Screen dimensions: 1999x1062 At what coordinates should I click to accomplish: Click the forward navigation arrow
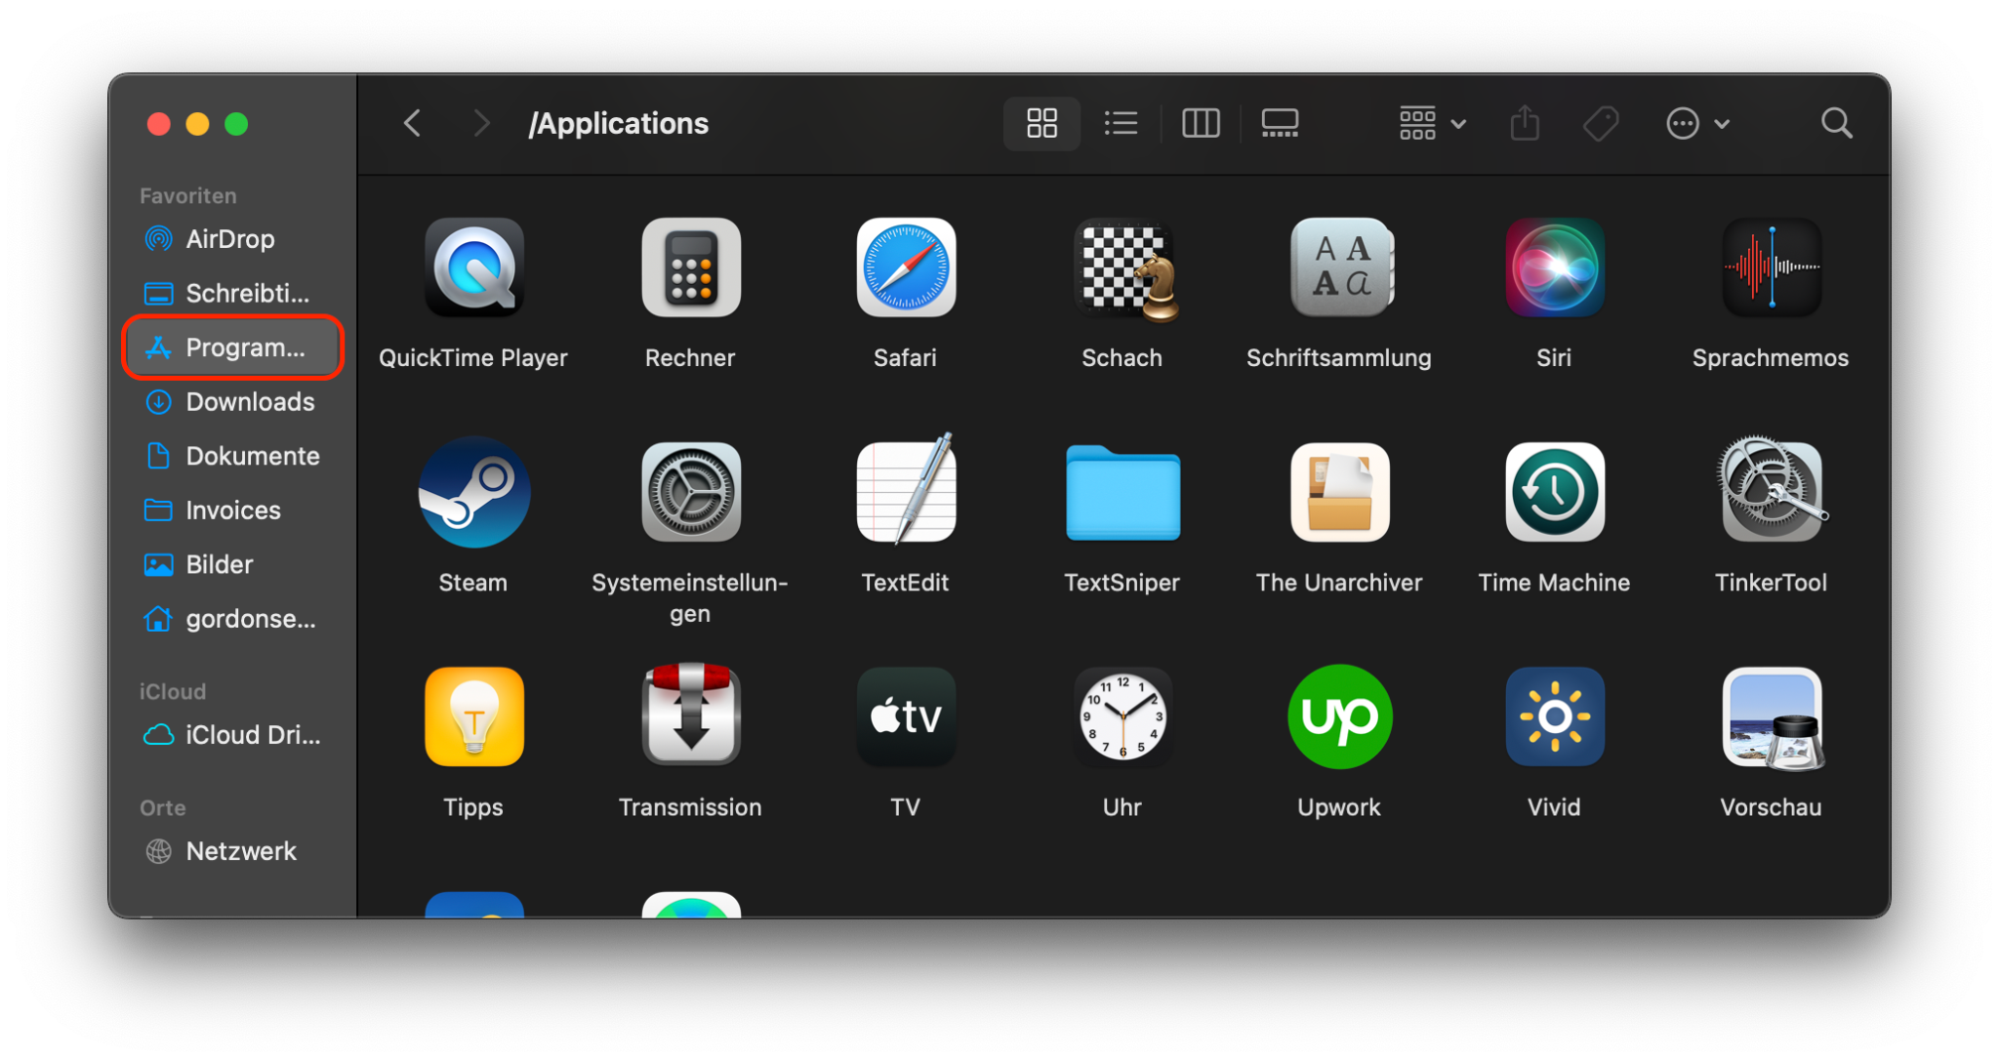[481, 123]
